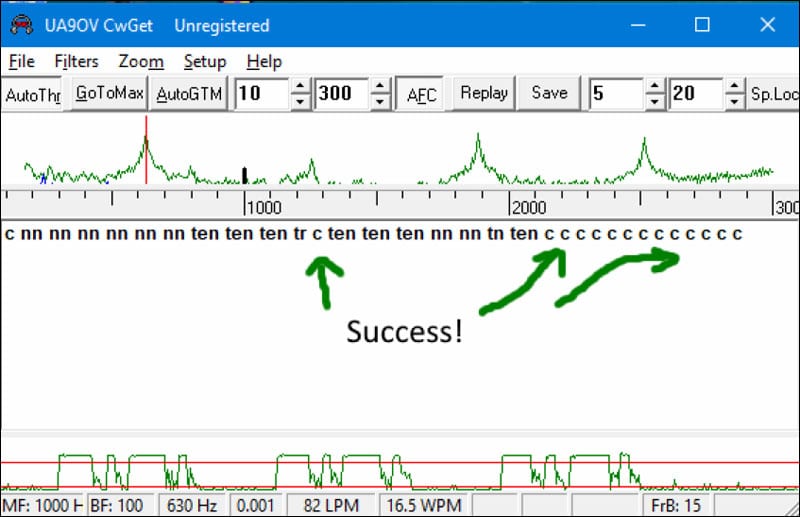Toggle the Sp.Lock button
800x517 pixels.
[x=773, y=93]
